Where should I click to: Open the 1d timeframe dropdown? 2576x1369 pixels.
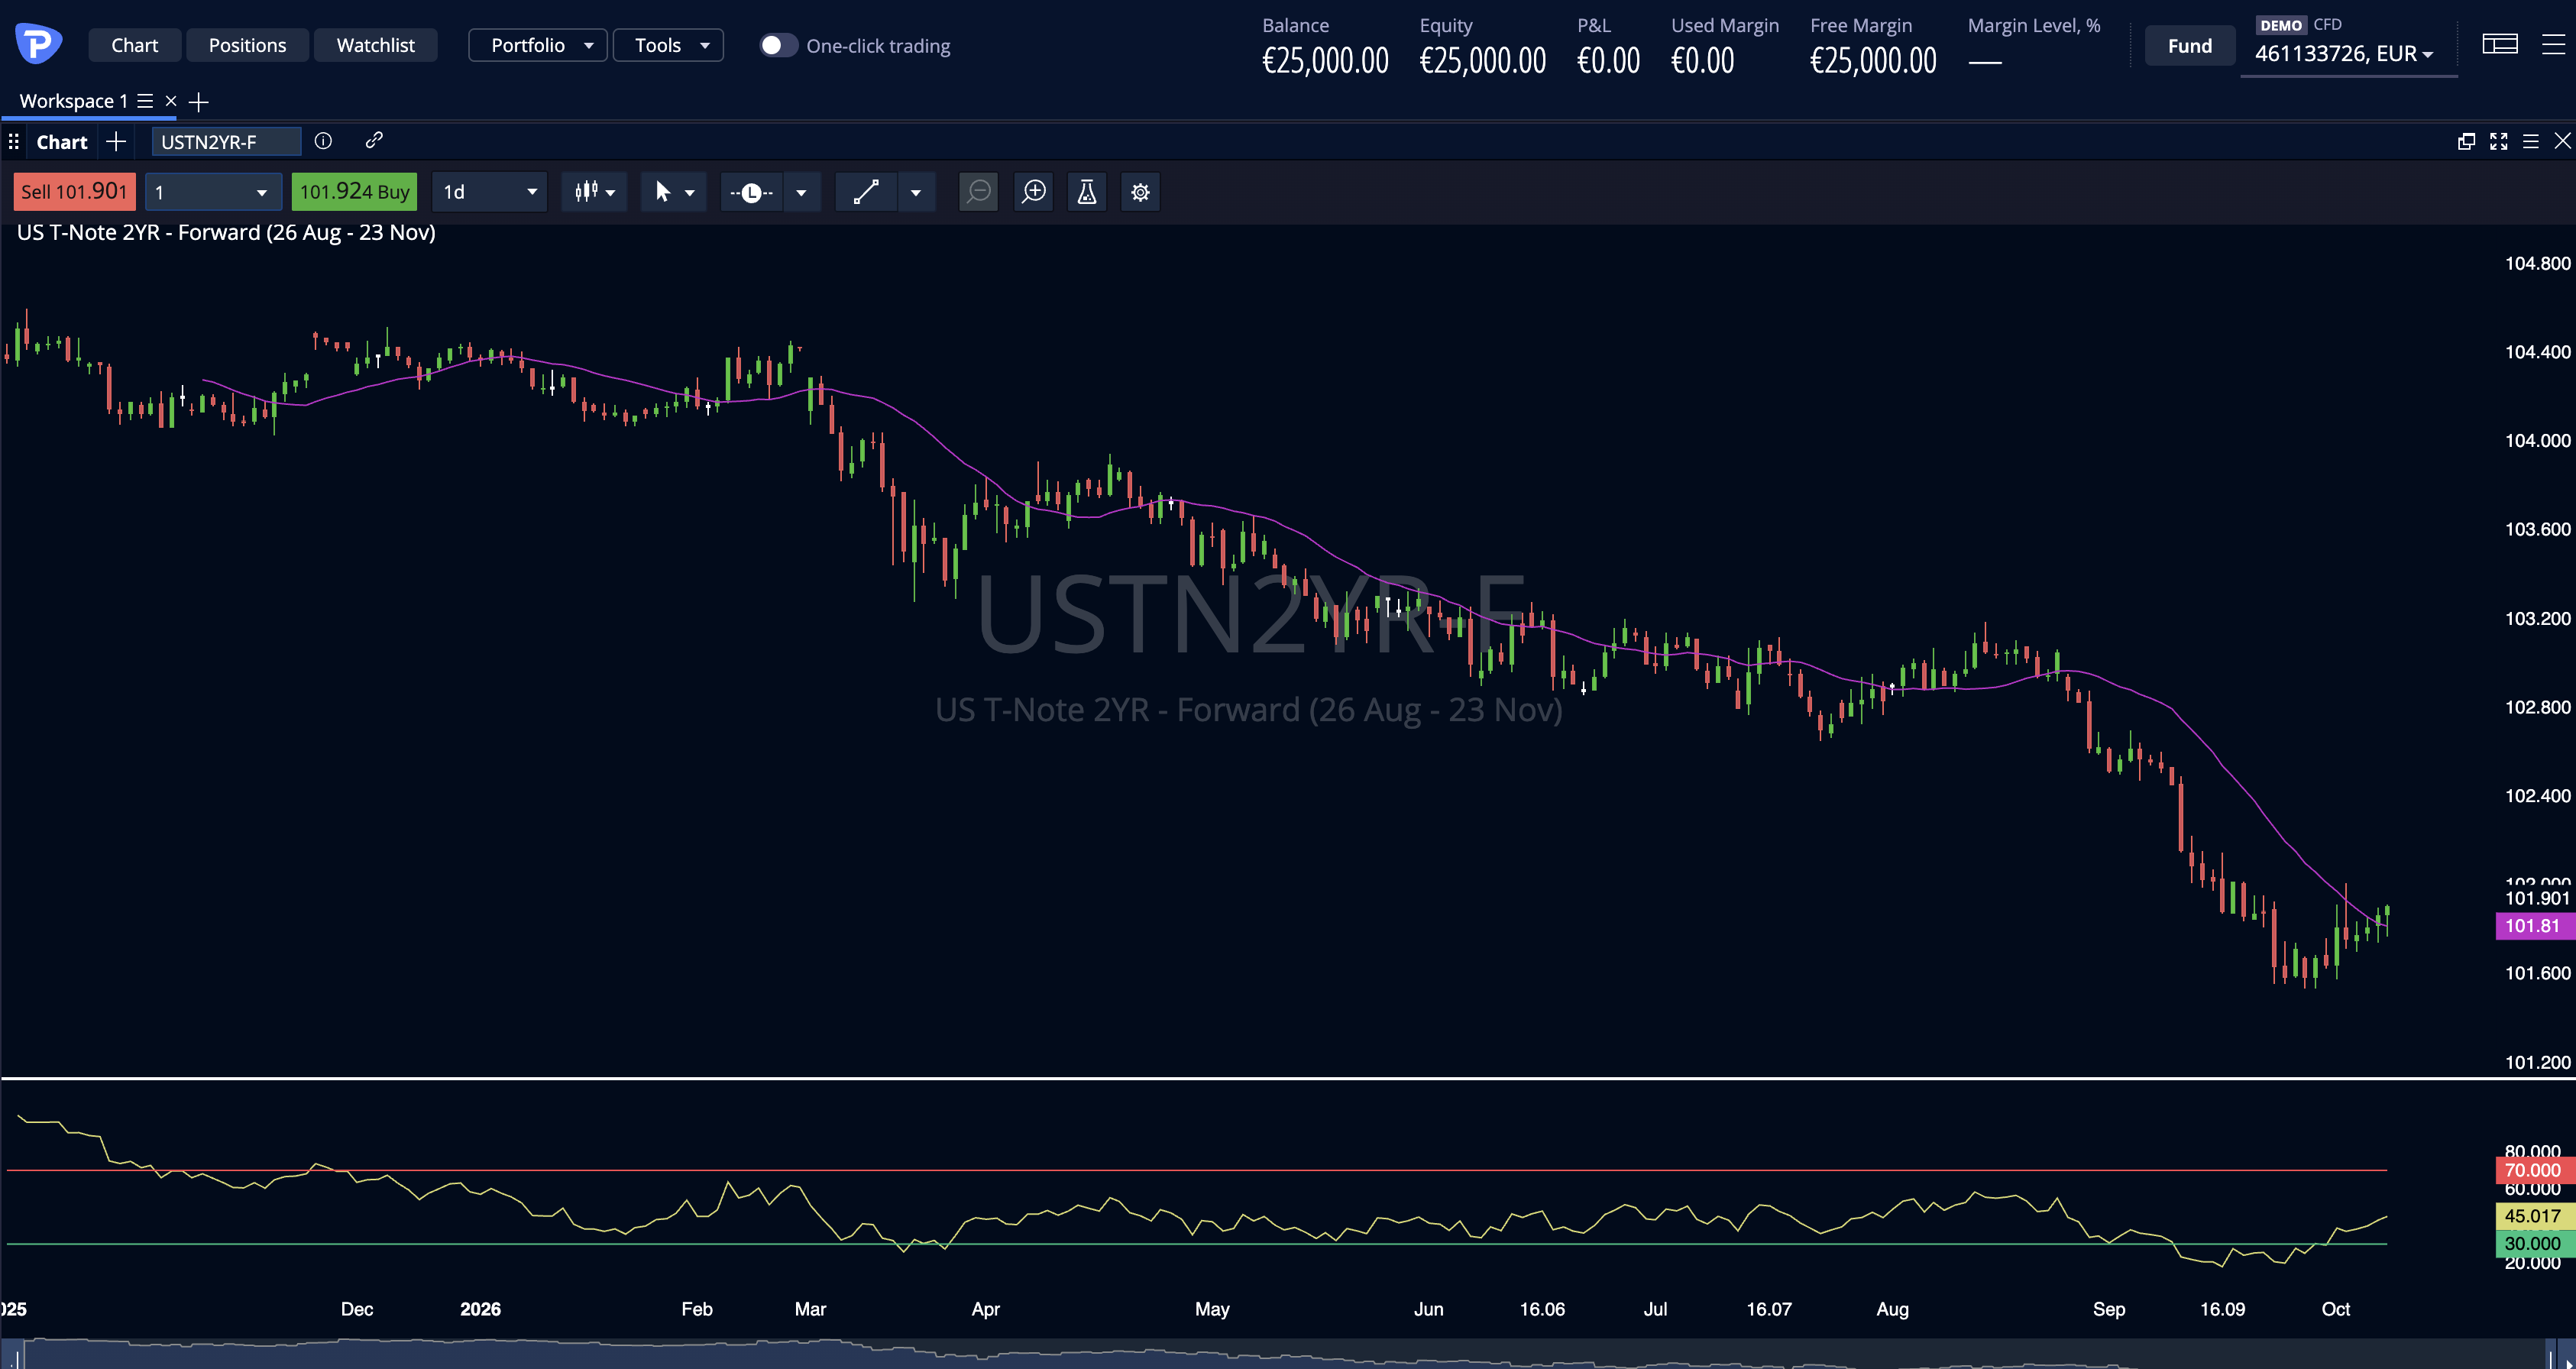coord(490,191)
